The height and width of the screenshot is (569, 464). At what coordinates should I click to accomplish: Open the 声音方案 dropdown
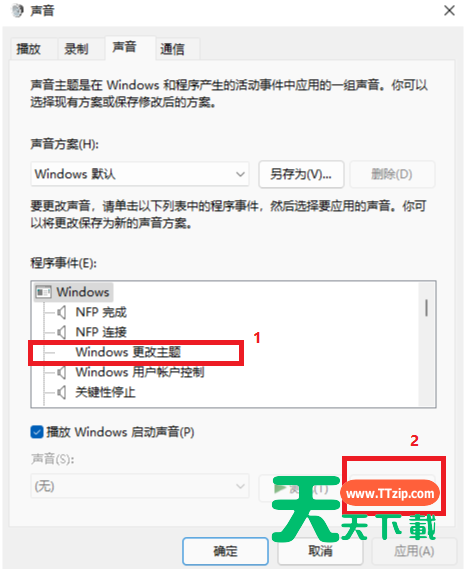(140, 174)
